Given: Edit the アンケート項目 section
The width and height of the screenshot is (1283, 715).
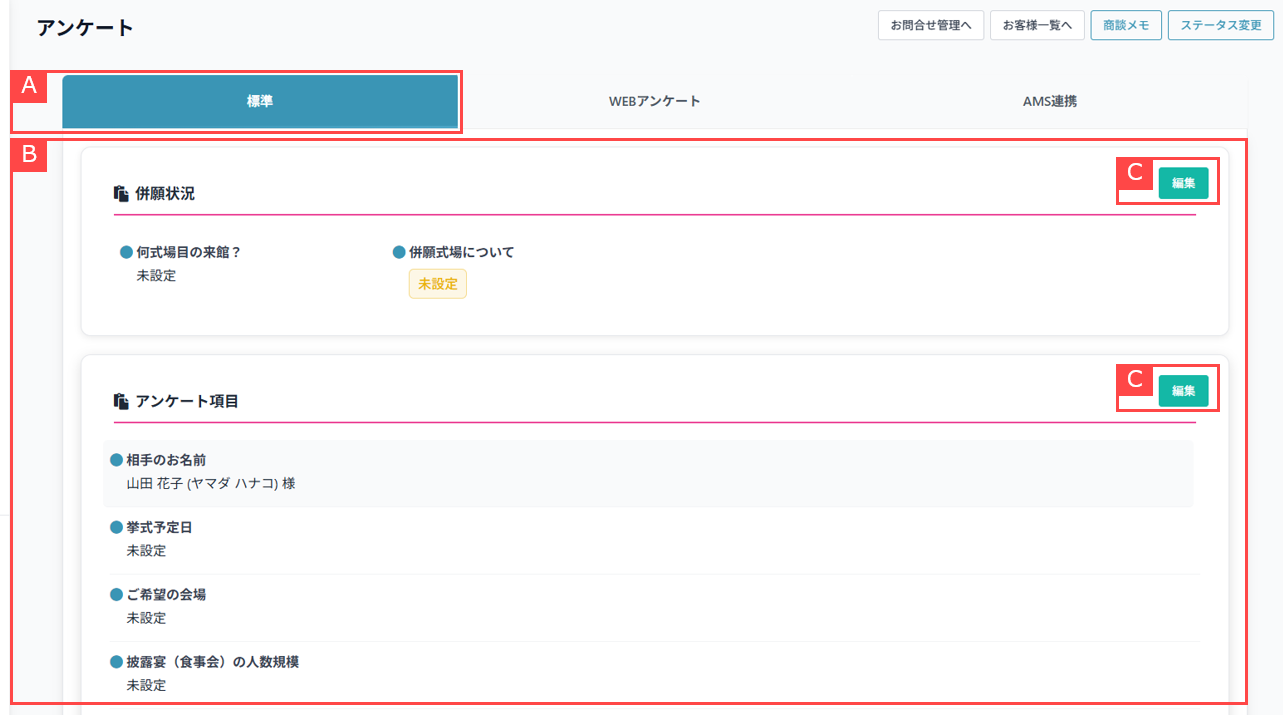Looking at the screenshot, I should pyautogui.click(x=1183, y=391).
